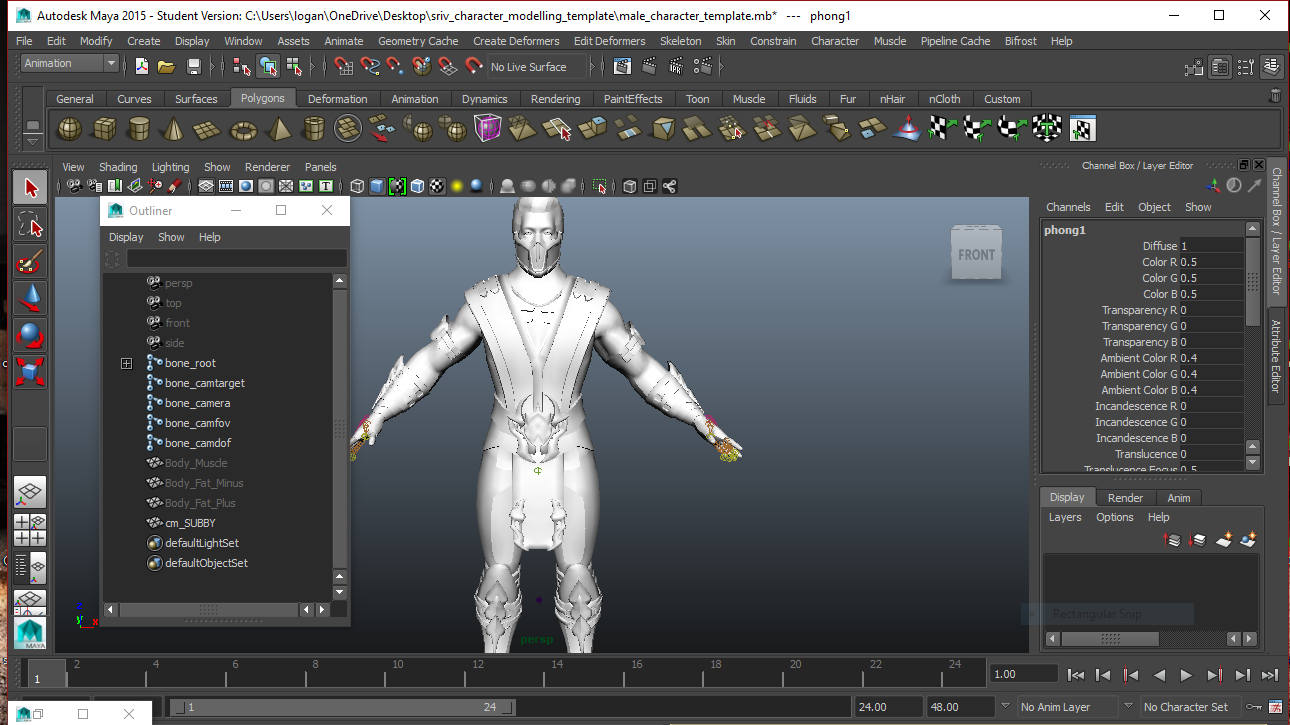1290x725 pixels.
Task: Switch to the Anim layer tab
Action: 1179,498
